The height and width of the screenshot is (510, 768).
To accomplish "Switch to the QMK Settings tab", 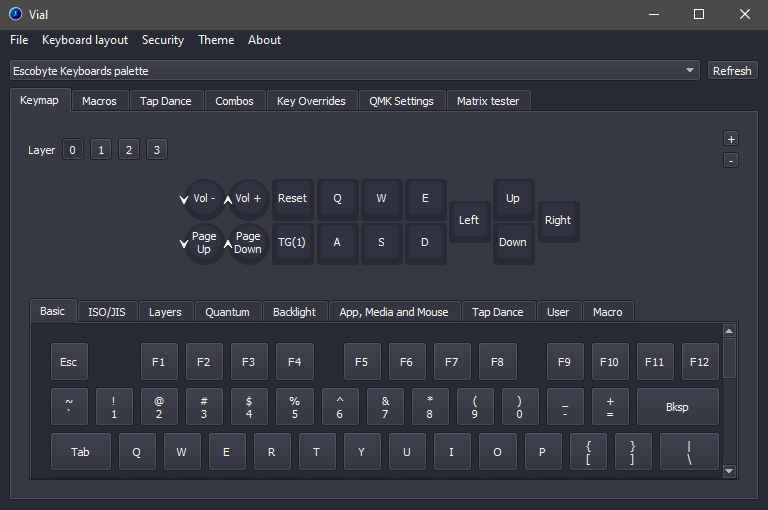I will (401, 101).
